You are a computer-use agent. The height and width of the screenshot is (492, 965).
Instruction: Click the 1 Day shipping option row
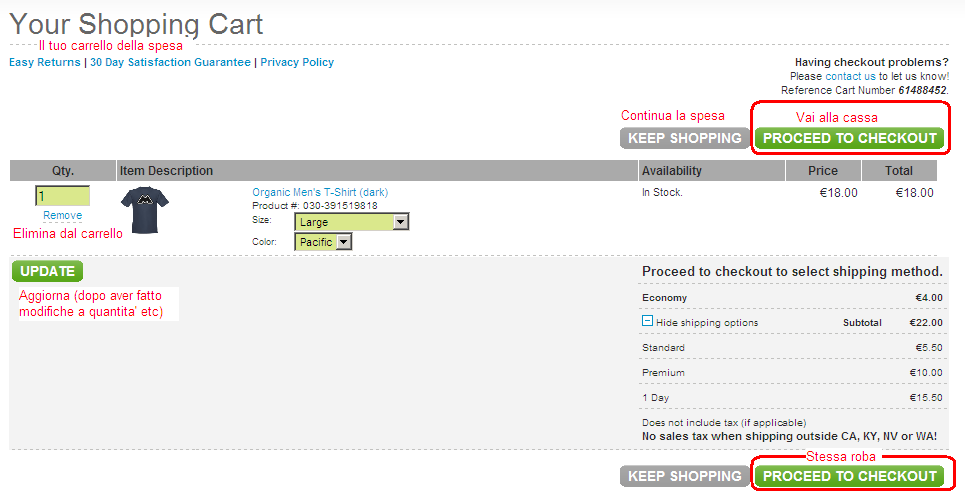(x=791, y=398)
